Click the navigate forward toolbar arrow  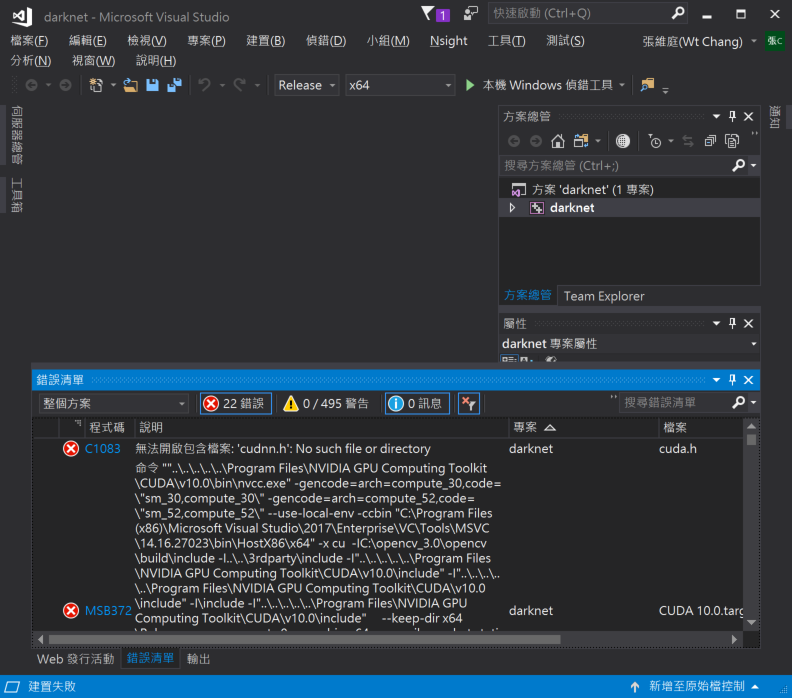coord(65,85)
